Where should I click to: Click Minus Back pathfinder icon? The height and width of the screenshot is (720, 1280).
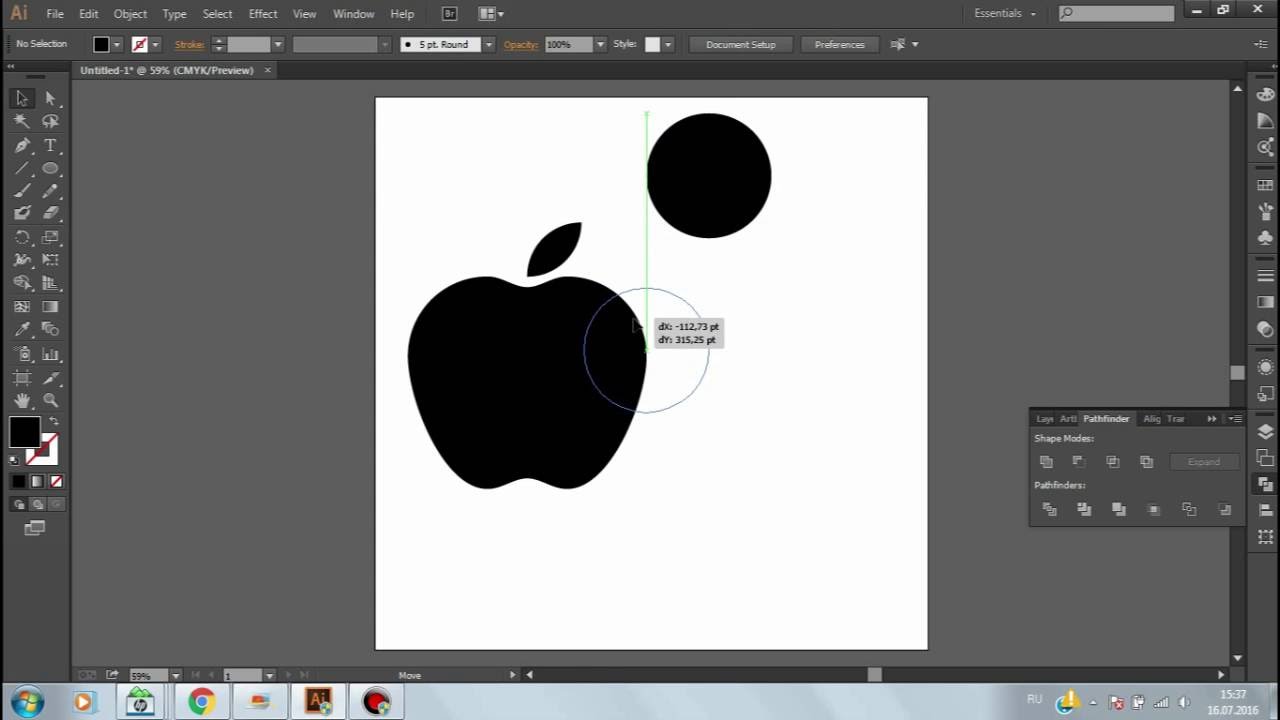point(1225,509)
